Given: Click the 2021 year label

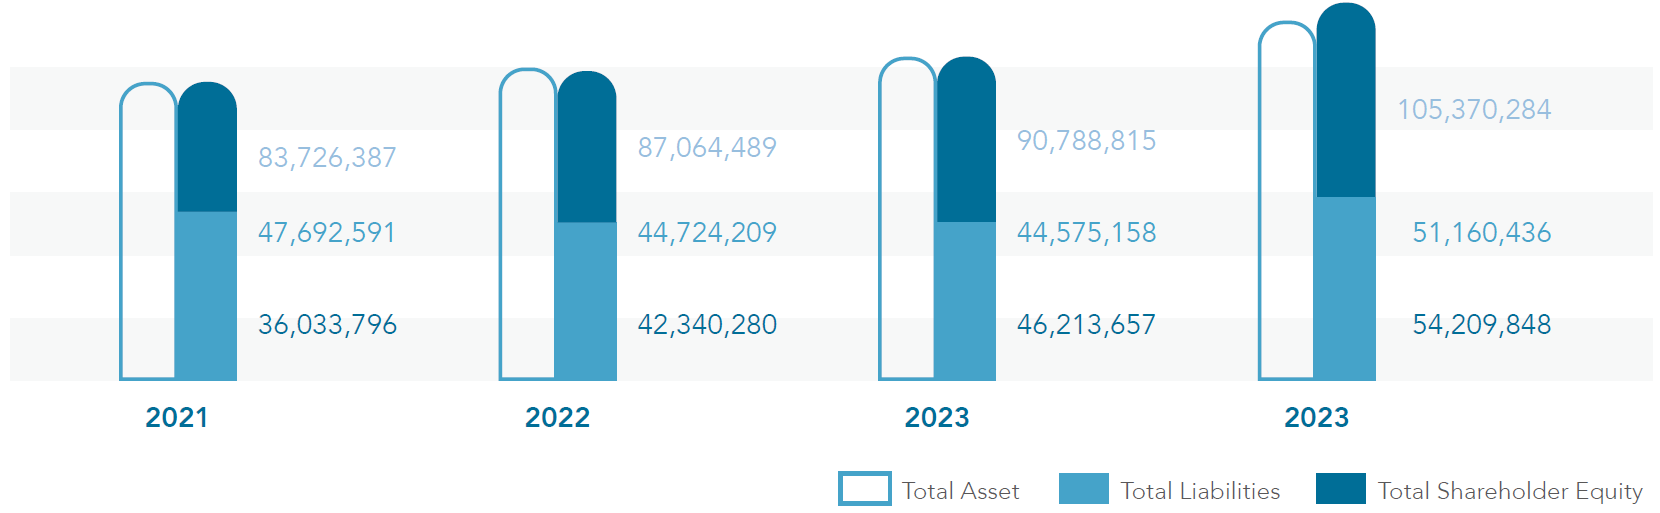Looking at the screenshot, I should 177,417.
